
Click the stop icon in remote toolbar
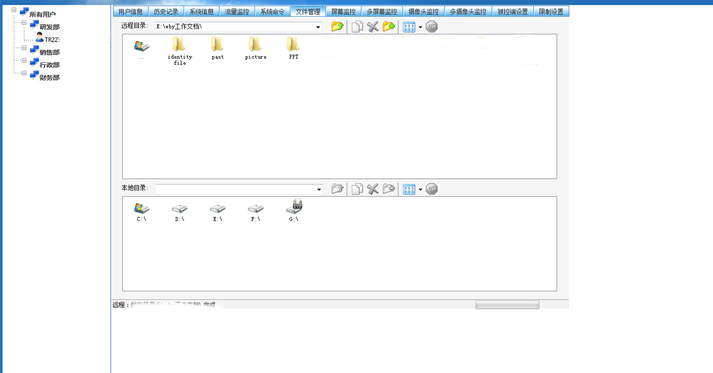(x=432, y=27)
